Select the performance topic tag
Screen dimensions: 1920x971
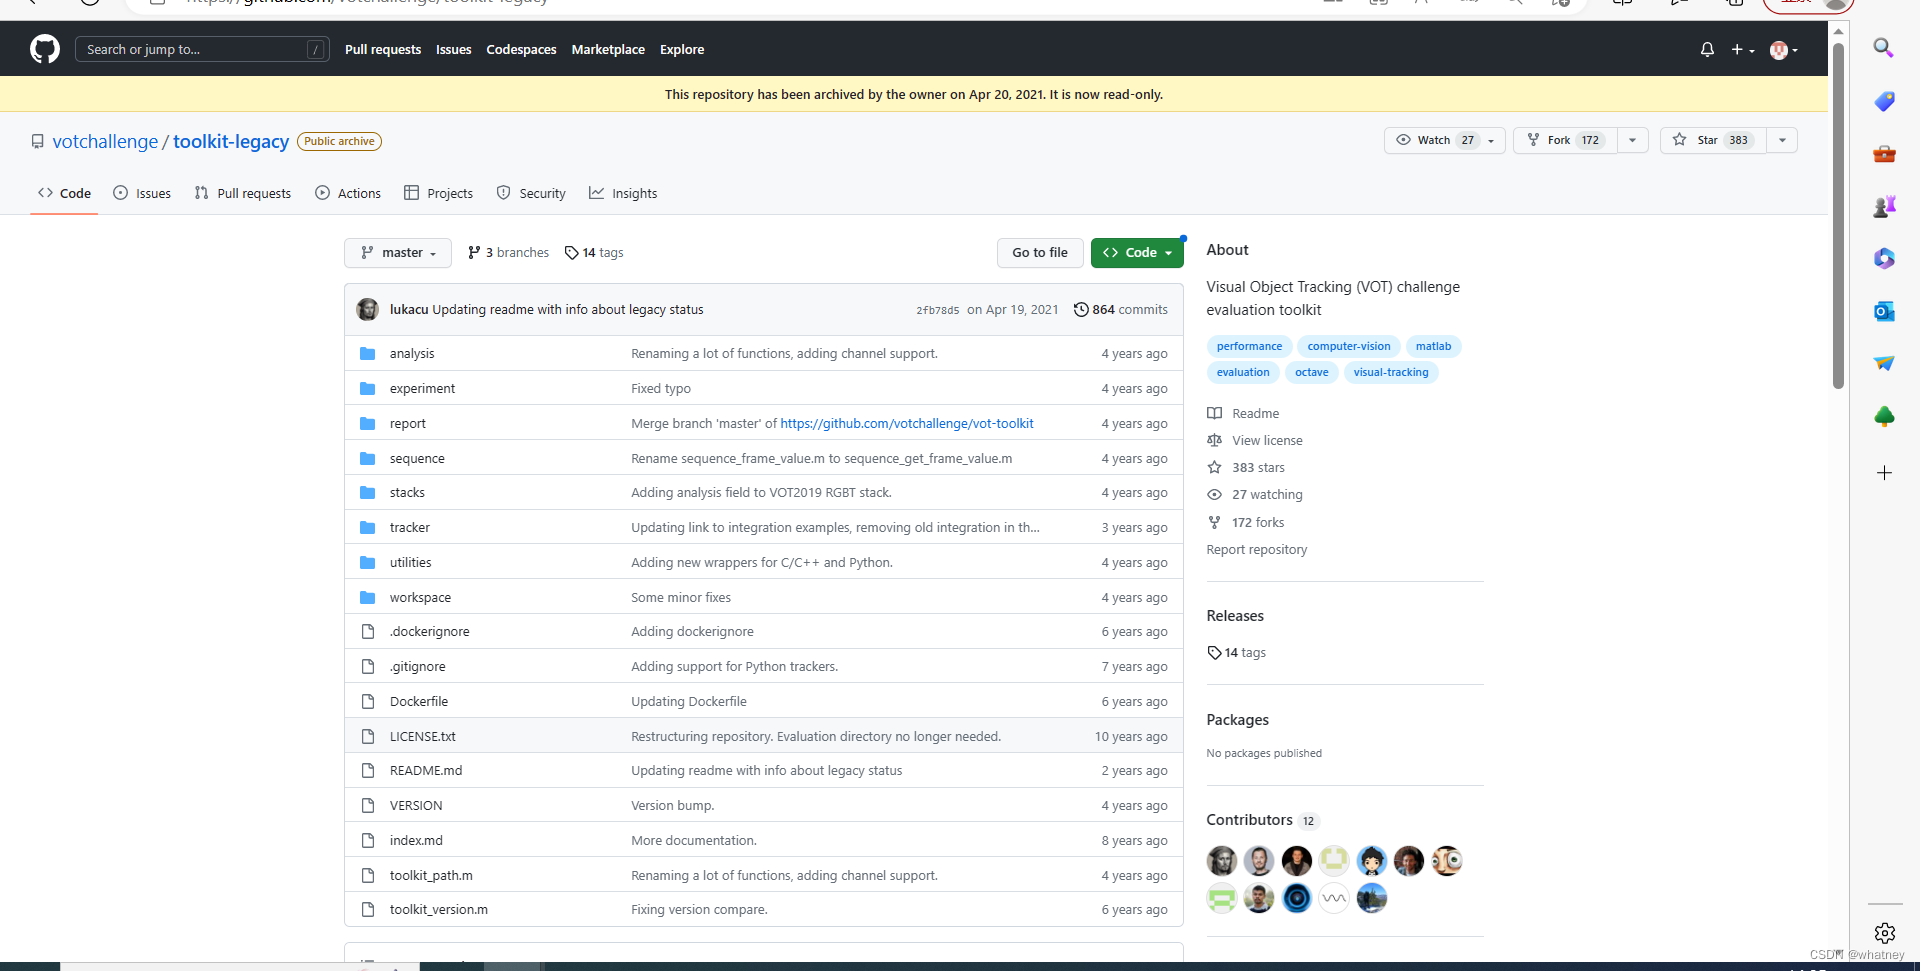click(1249, 346)
